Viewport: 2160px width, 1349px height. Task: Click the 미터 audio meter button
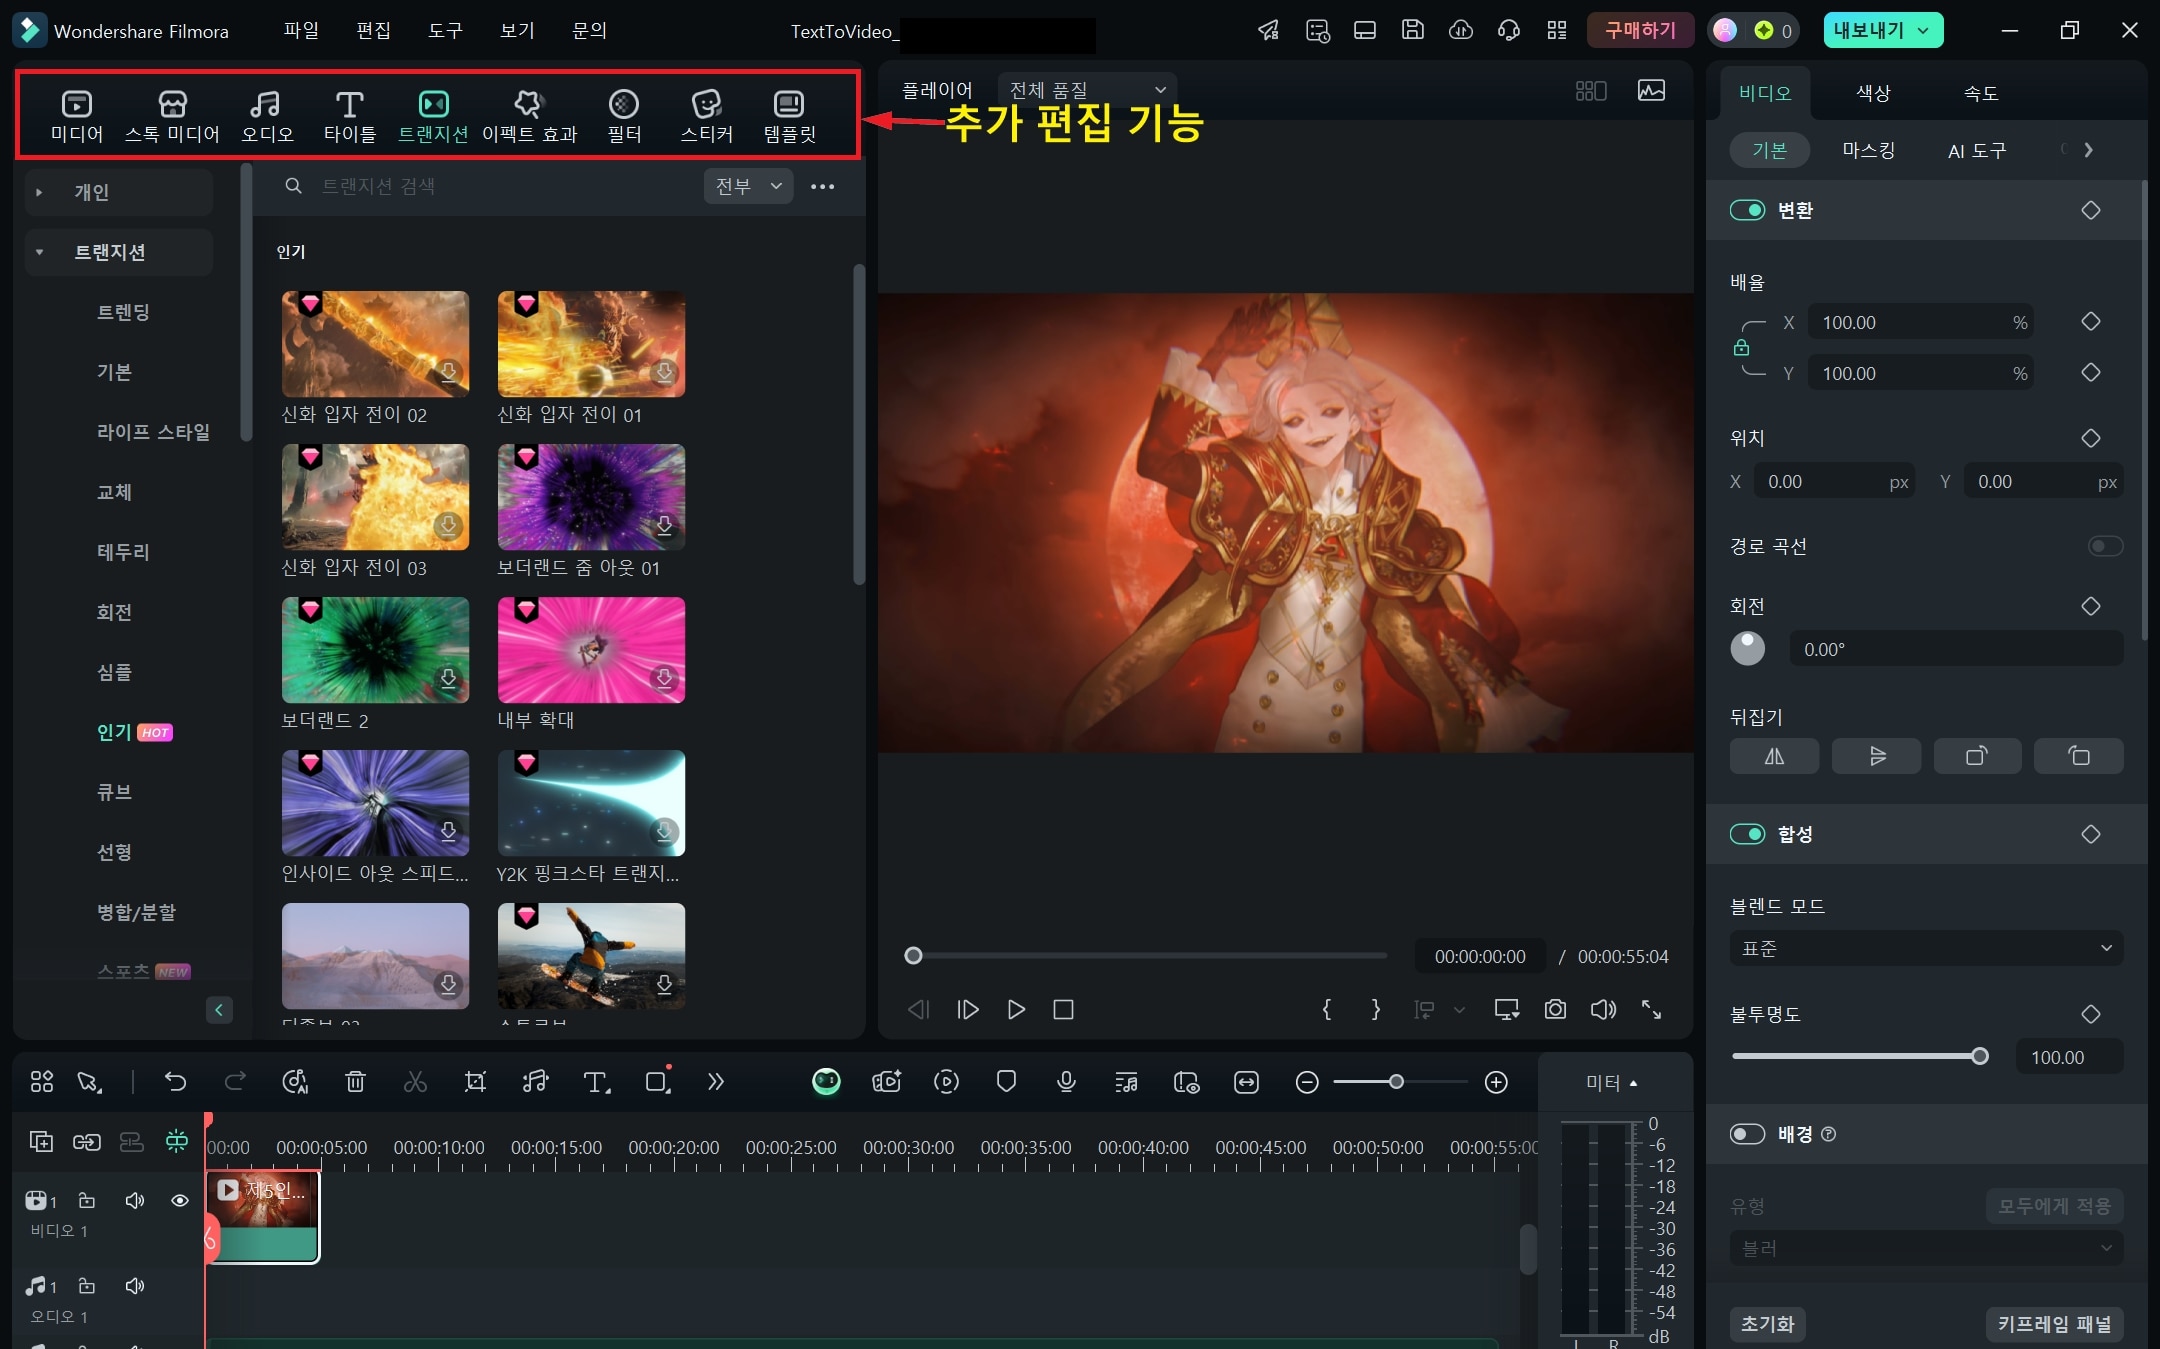coord(1612,1082)
